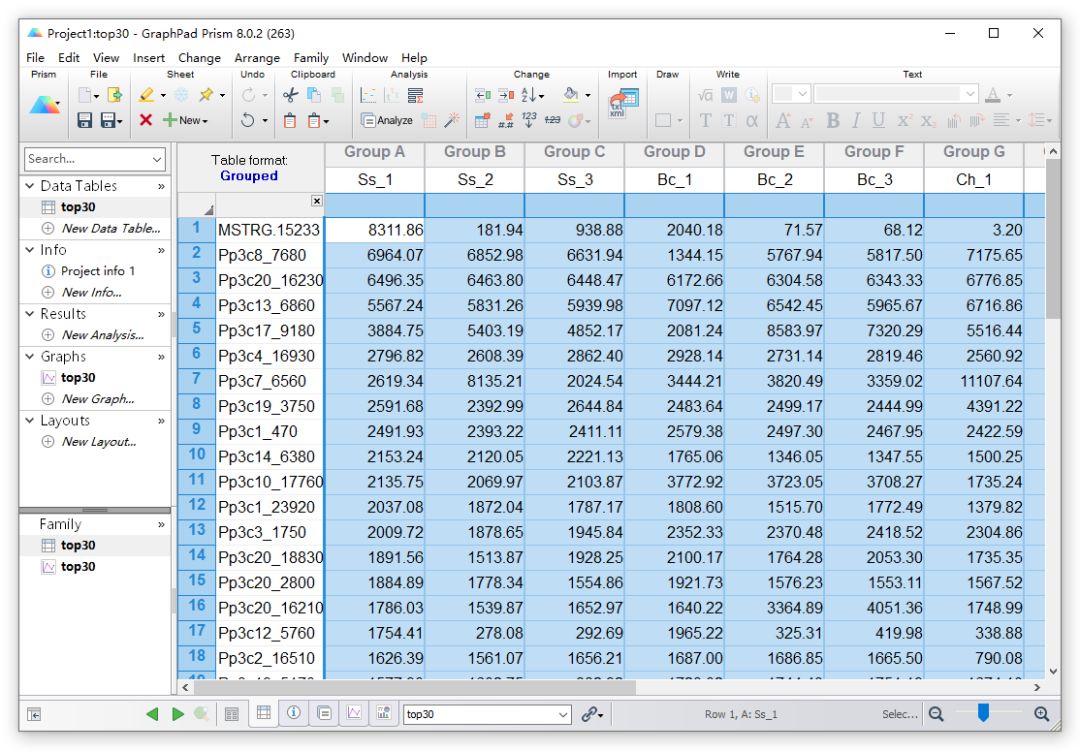Click the link chain icon in status bar
The height and width of the screenshot is (752, 1080).
pos(589,714)
